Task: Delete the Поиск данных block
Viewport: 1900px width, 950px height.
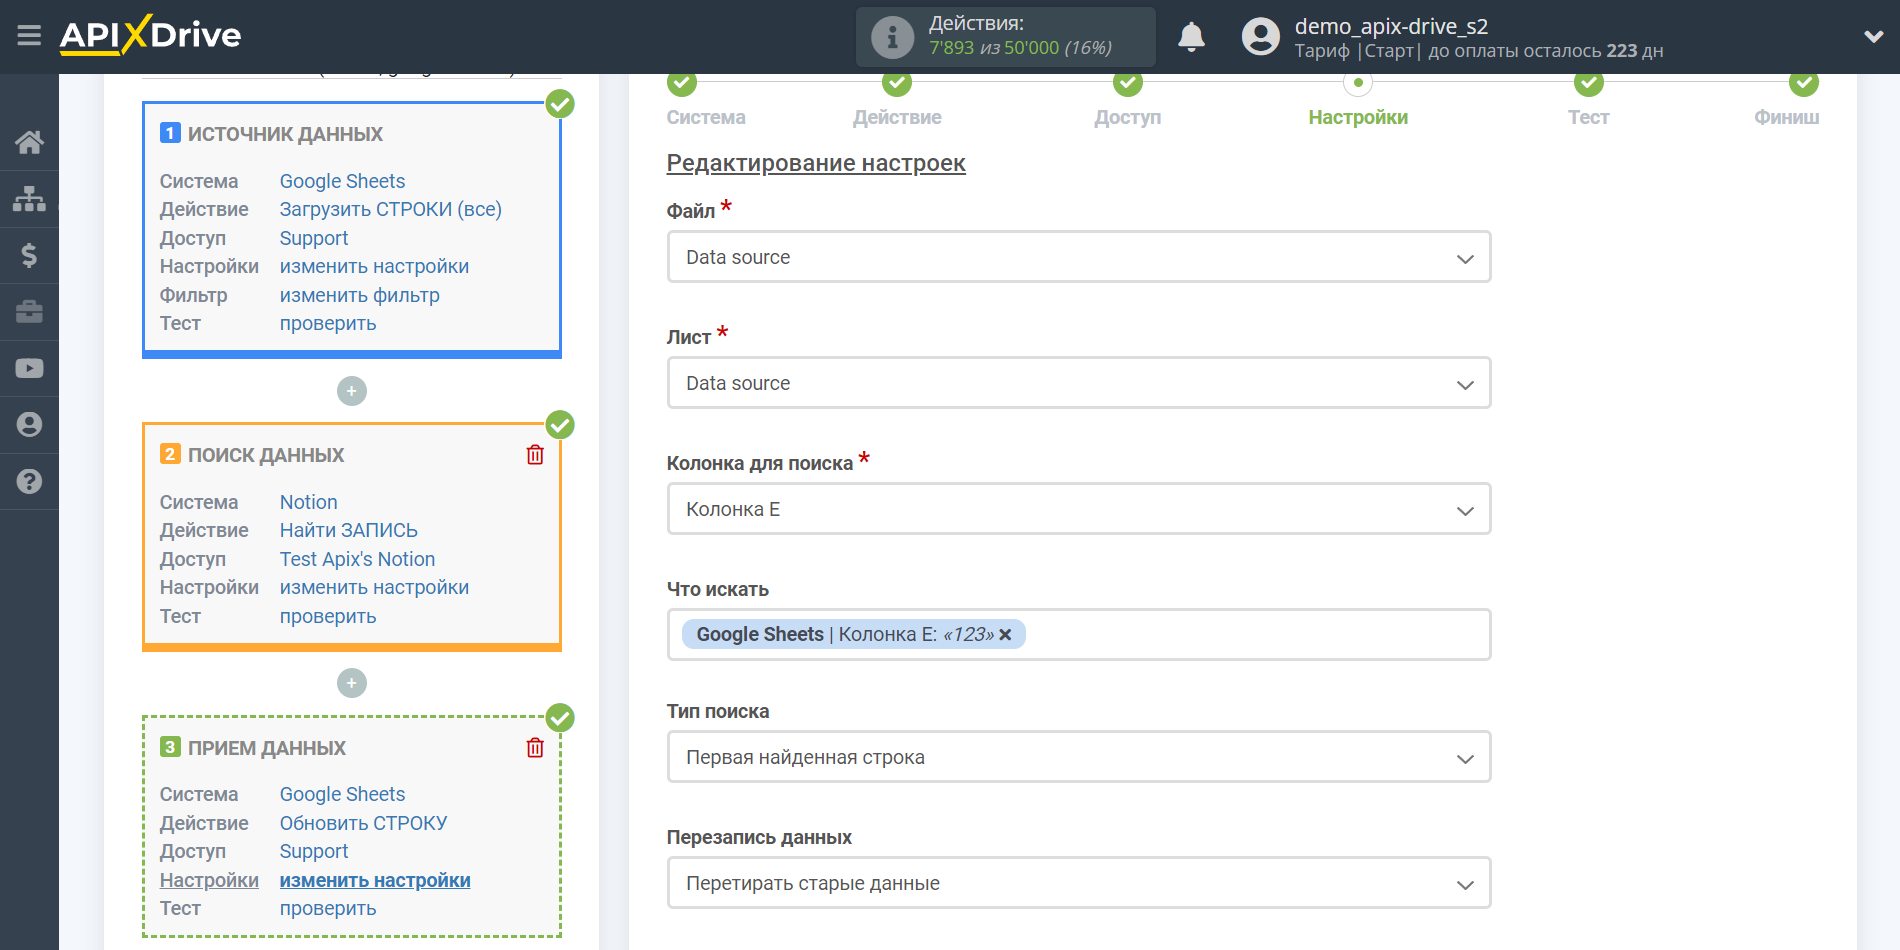Action: 535,455
